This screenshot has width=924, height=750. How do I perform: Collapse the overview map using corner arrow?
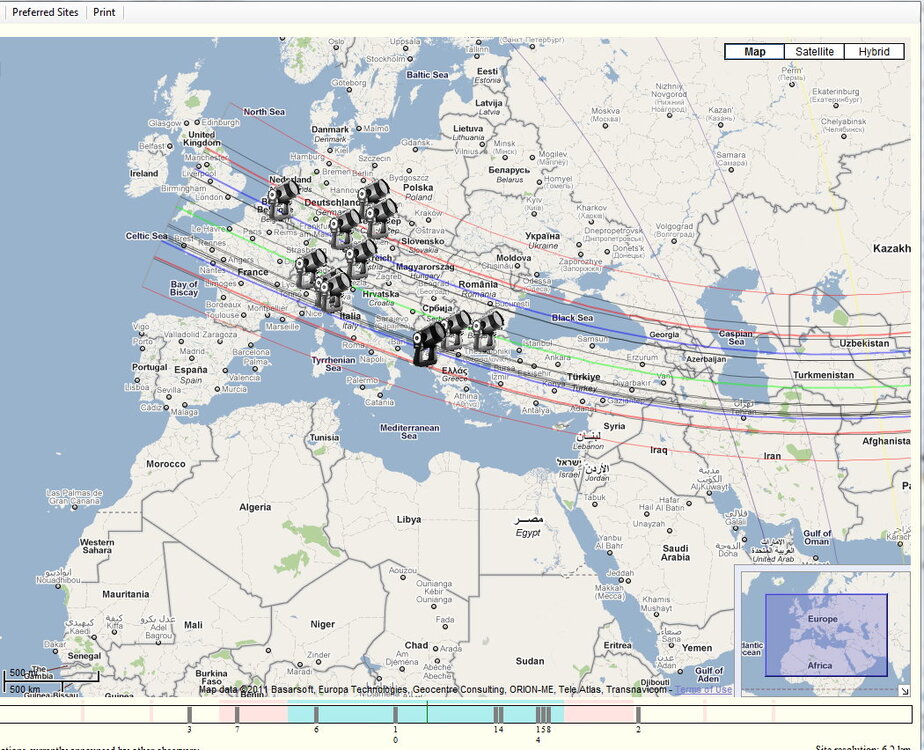[904, 691]
